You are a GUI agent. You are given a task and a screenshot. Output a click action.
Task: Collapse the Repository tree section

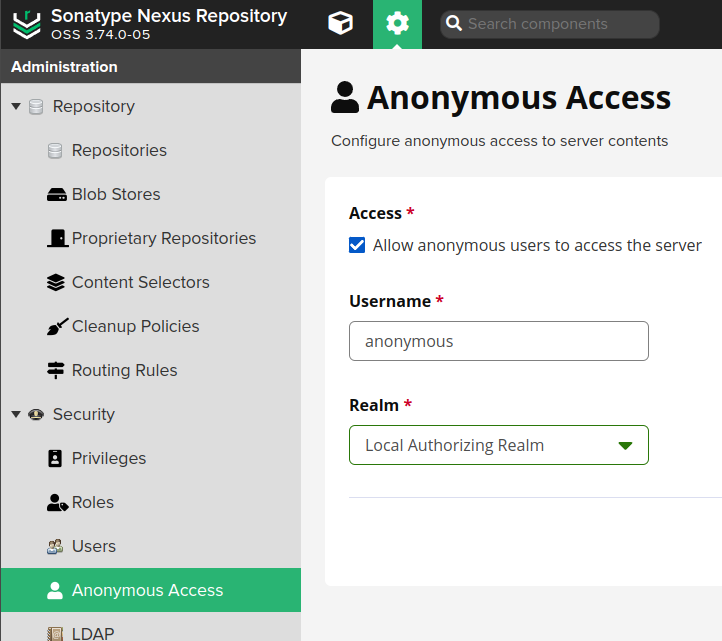[x=16, y=106]
